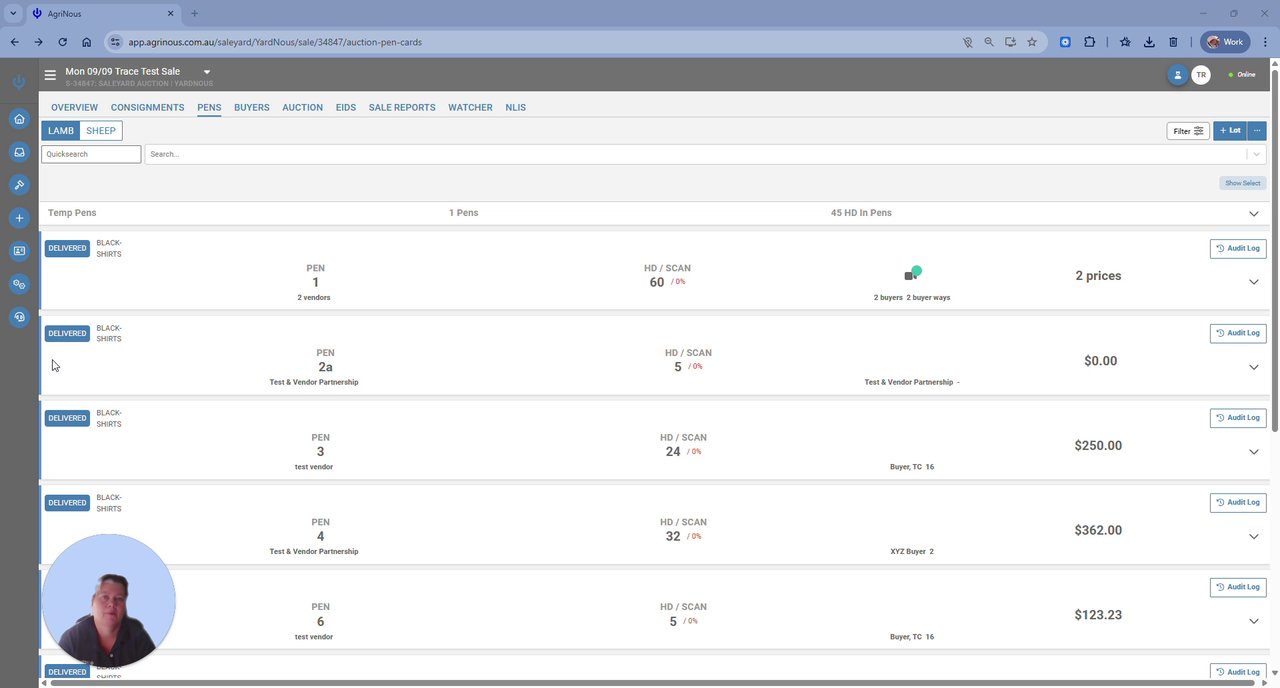Image resolution: width=1280 pixels, height=688 pixels.
Task: Open the Audit Log for Pen 2a
Action: coord(1238,333)
